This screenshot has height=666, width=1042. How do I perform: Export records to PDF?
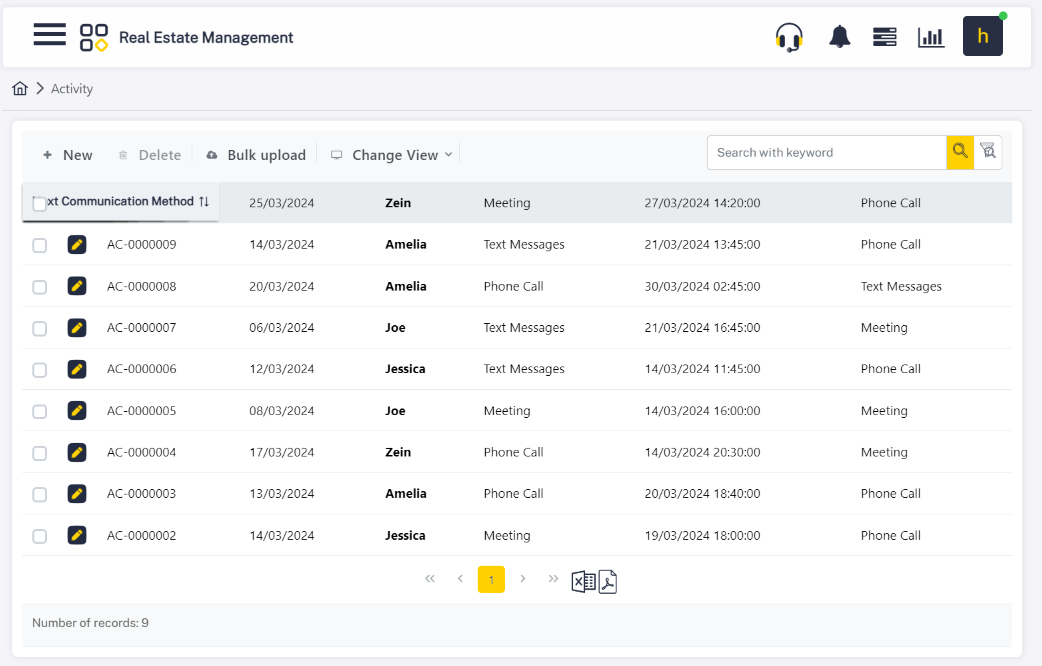point(608,580)
